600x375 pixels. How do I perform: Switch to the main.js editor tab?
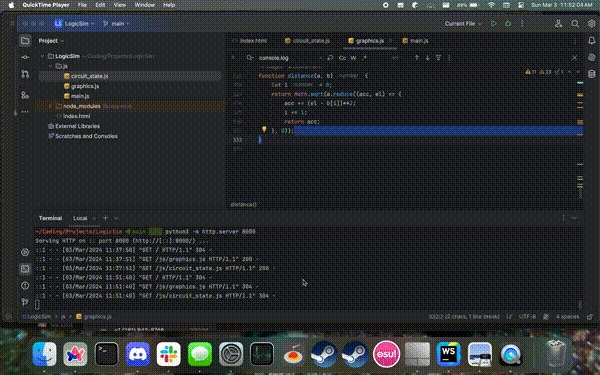coord(416,41)
